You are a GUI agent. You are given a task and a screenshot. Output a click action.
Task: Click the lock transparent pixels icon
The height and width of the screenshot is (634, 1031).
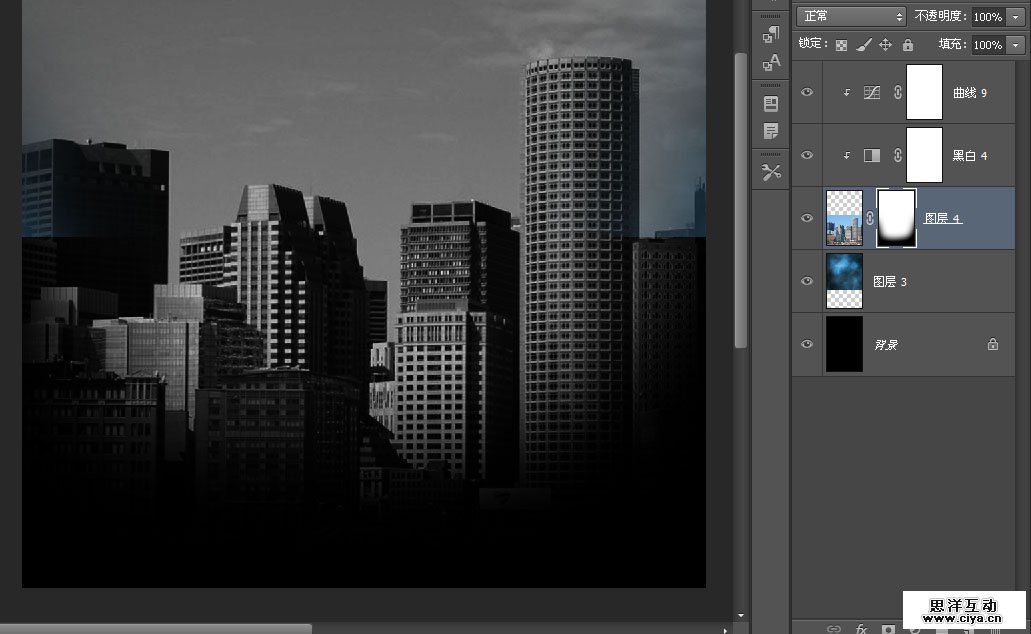click(x=841, y=45)
